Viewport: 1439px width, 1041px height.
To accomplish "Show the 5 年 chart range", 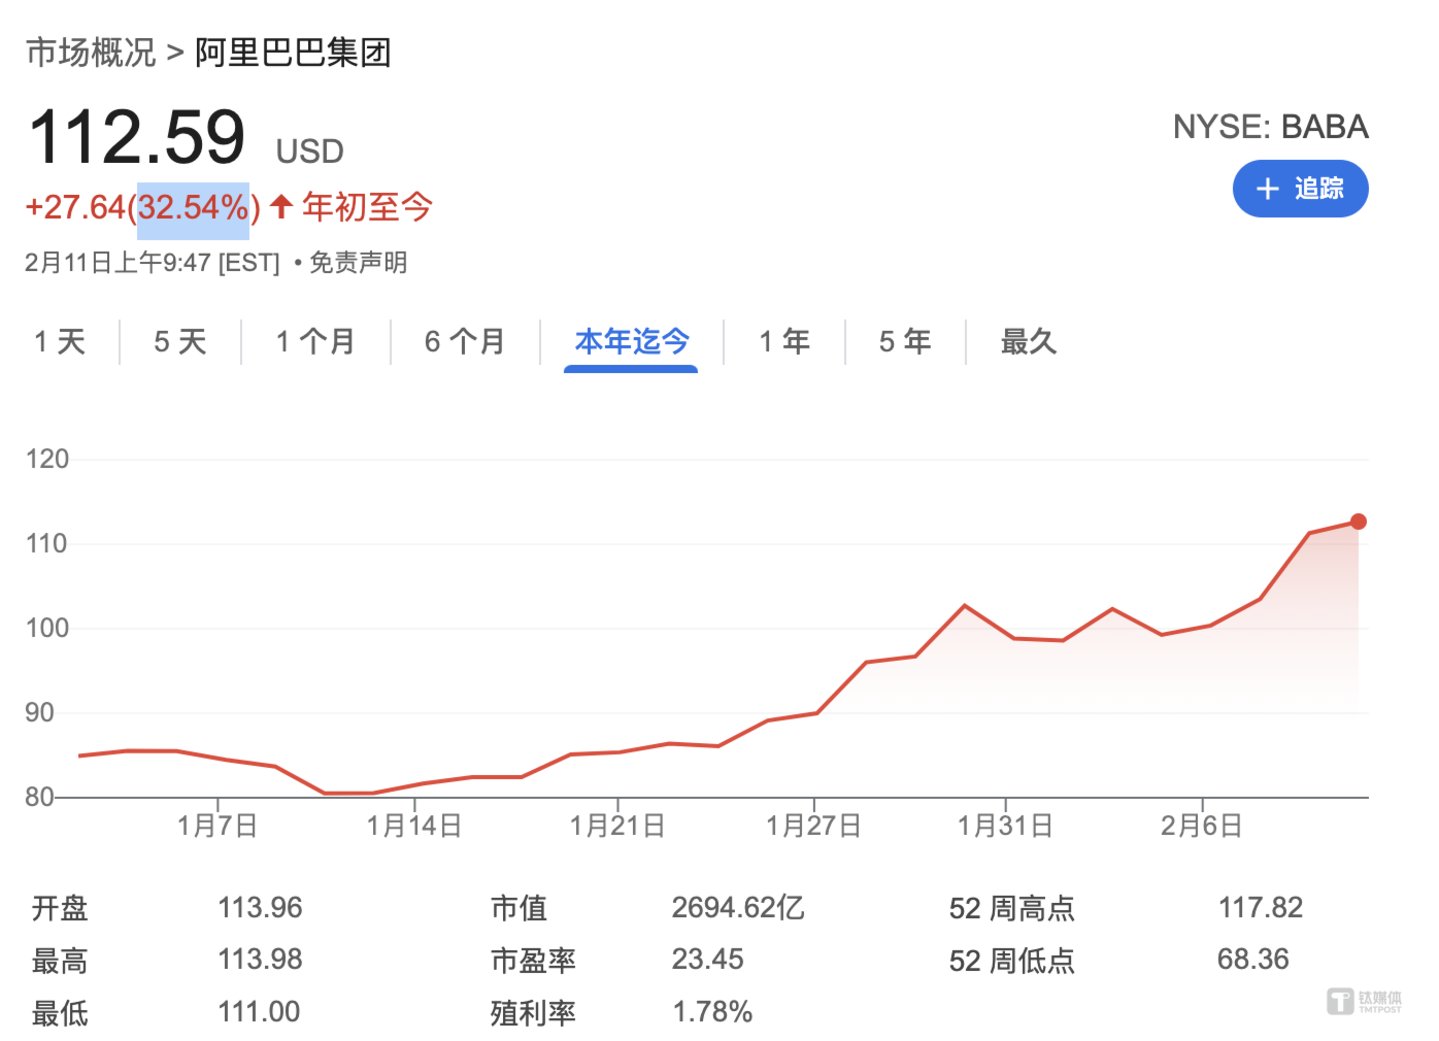I will click(x=905, y=342).
